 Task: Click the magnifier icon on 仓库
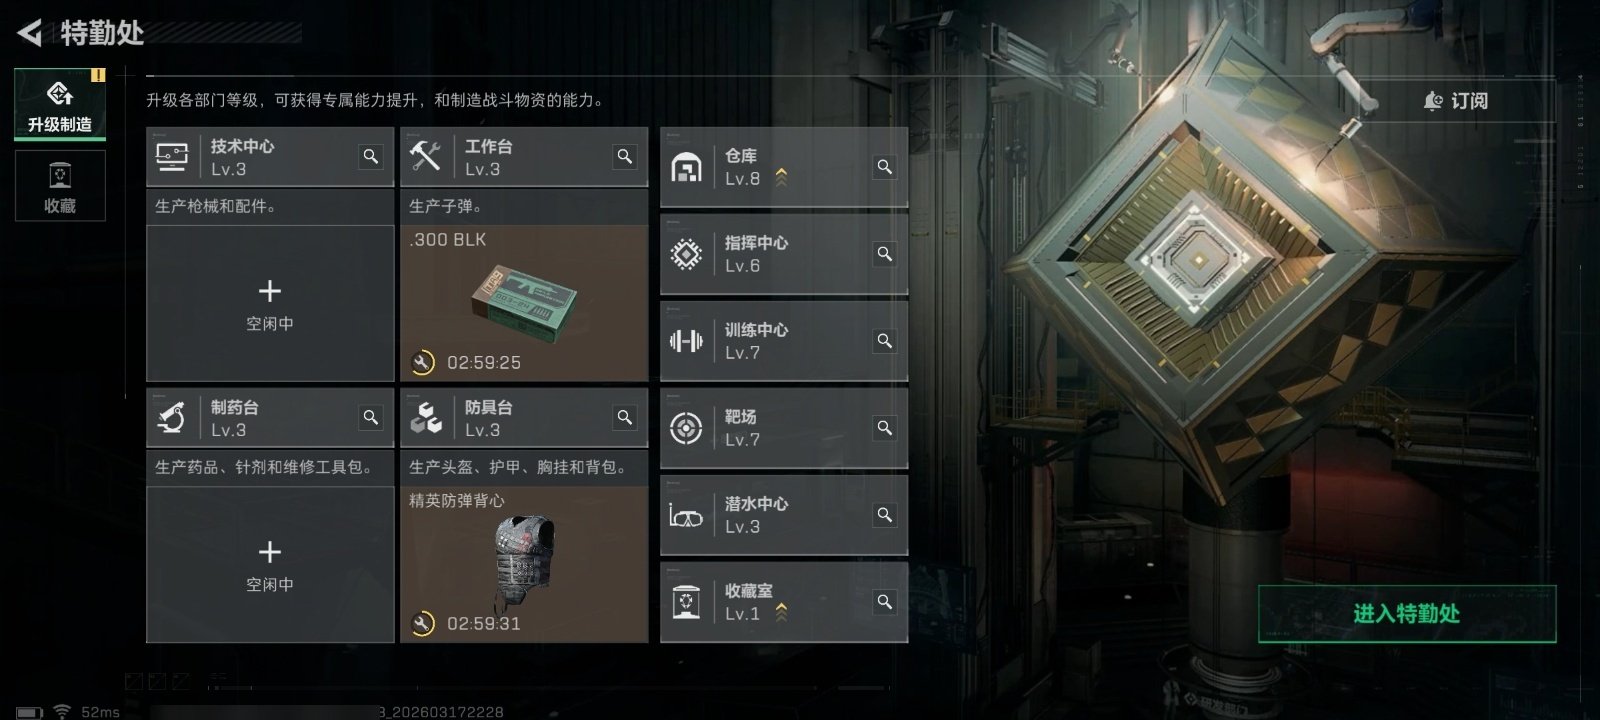885,166
